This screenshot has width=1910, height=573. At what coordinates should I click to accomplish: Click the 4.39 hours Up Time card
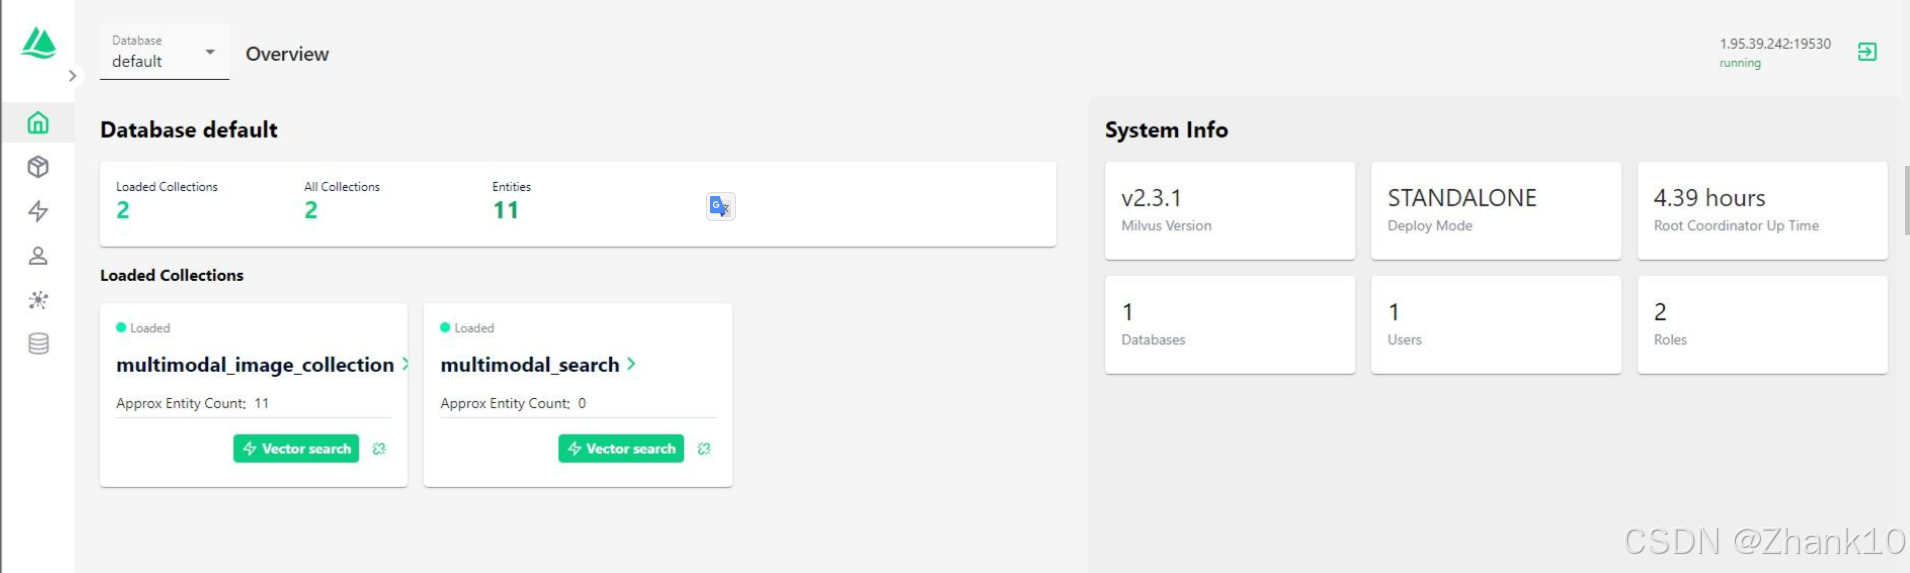click(1762, 211)
